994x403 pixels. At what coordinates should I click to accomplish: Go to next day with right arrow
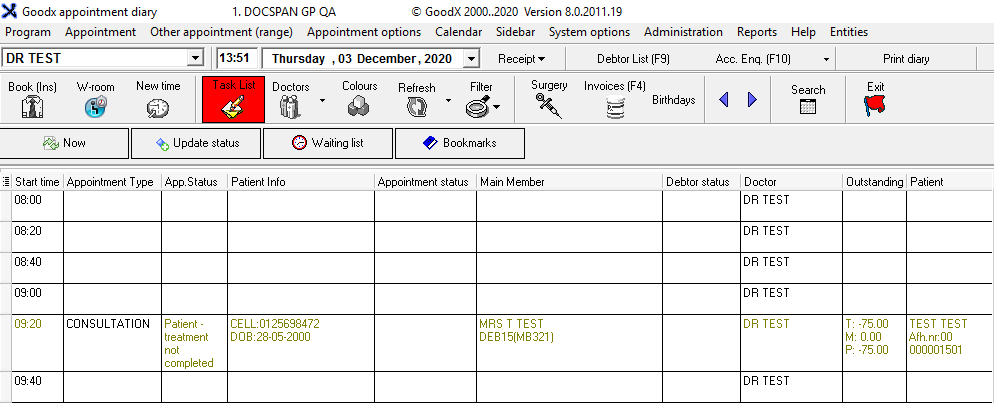tap(752, 100)
